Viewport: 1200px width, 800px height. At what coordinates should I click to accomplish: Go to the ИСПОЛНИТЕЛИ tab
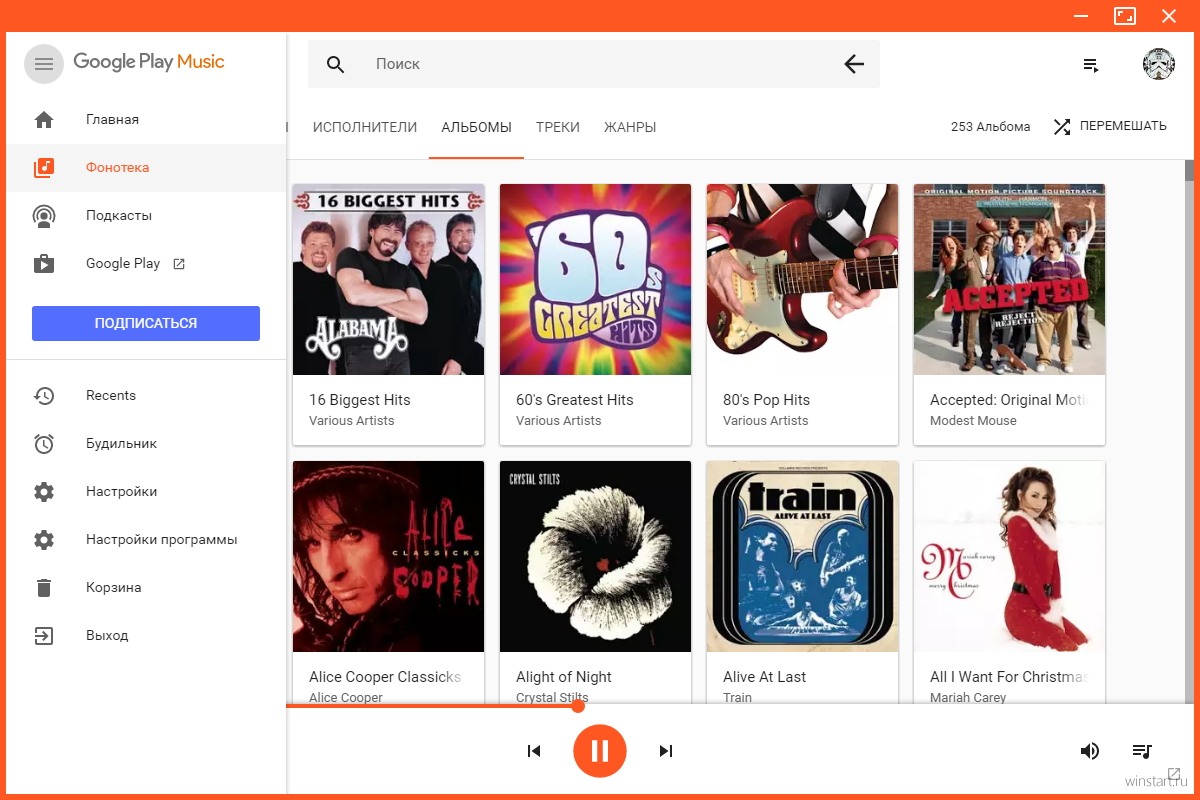tap(365, 127)
